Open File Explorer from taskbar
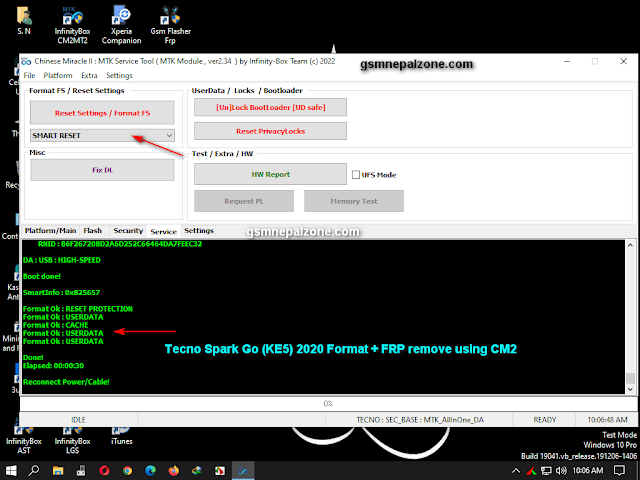The height and width of the screenshot is (480, 640). [58, 471]
